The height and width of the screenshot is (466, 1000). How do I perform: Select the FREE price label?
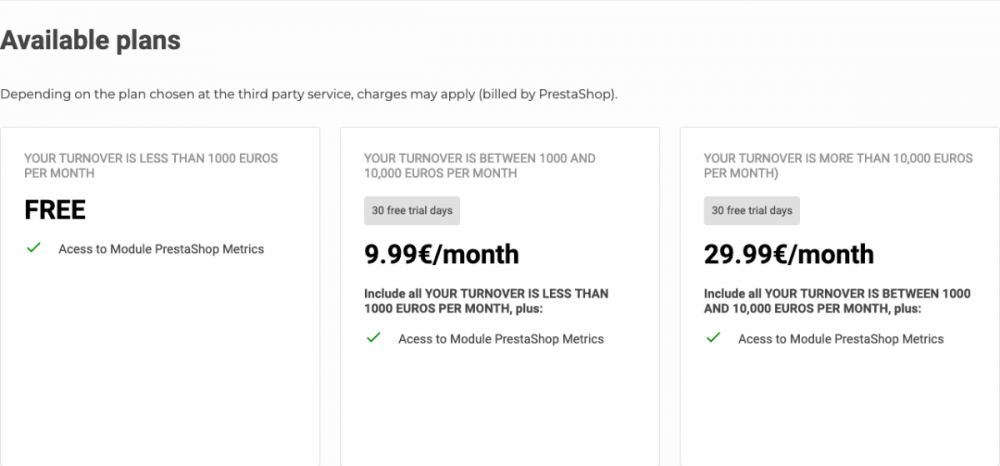[x=55, y=210]
